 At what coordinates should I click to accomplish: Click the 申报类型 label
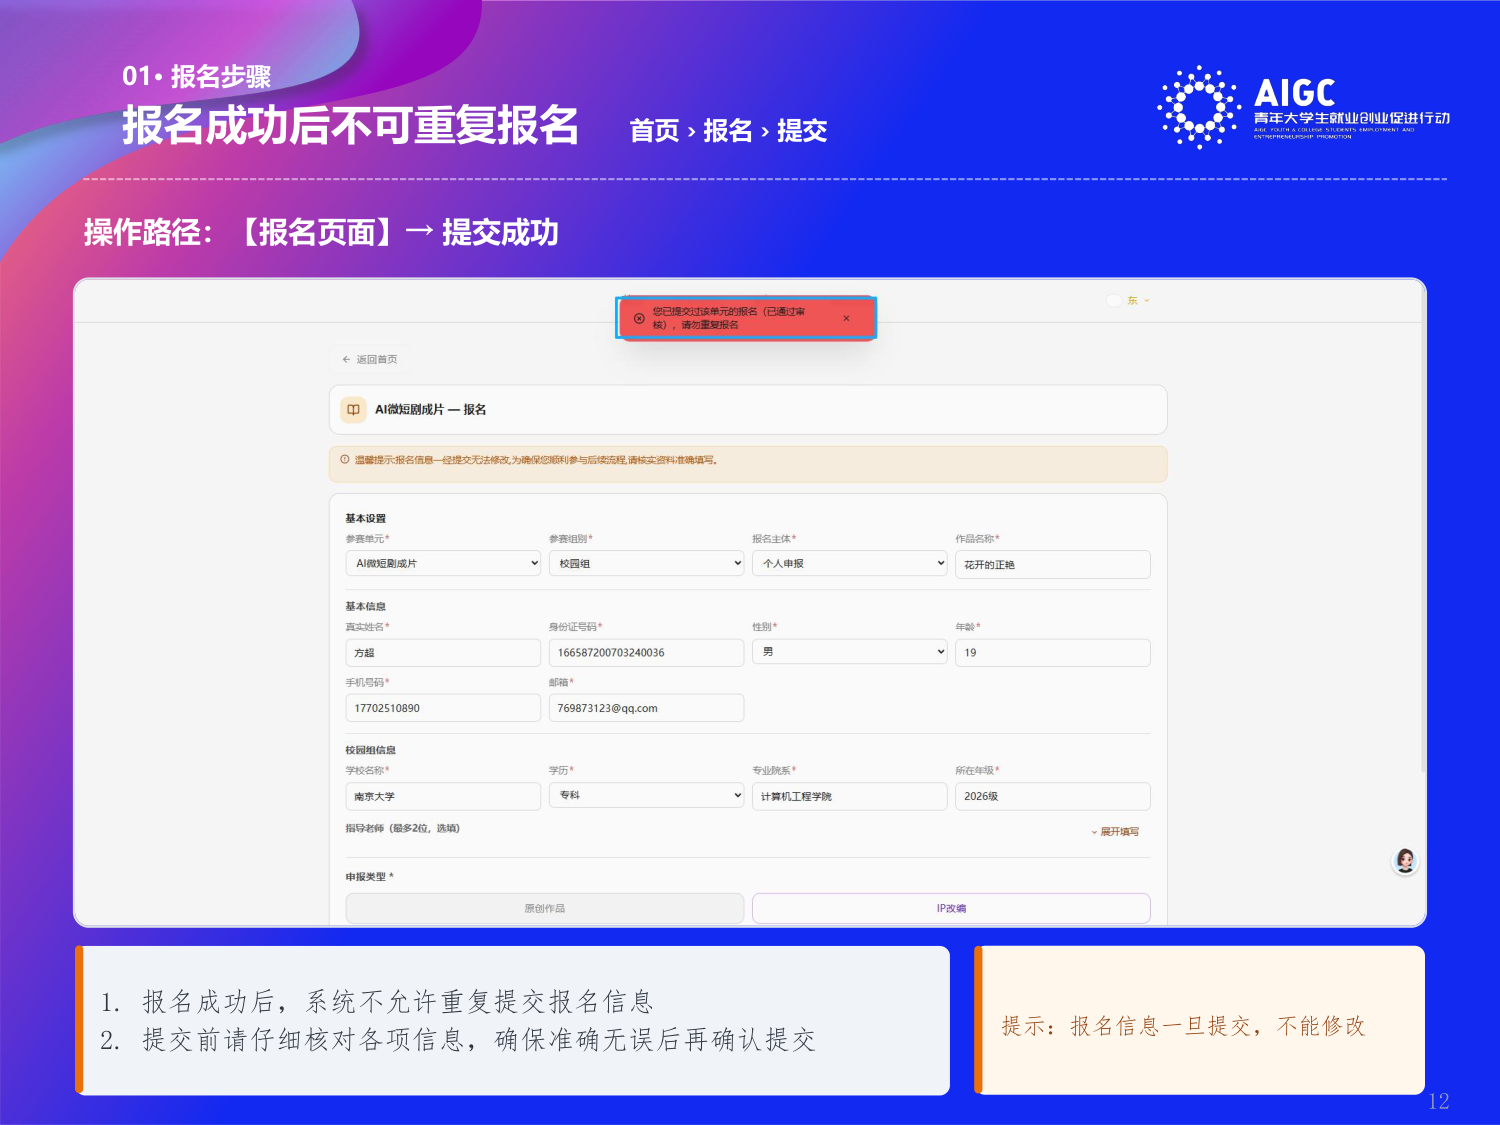(369, 877)
